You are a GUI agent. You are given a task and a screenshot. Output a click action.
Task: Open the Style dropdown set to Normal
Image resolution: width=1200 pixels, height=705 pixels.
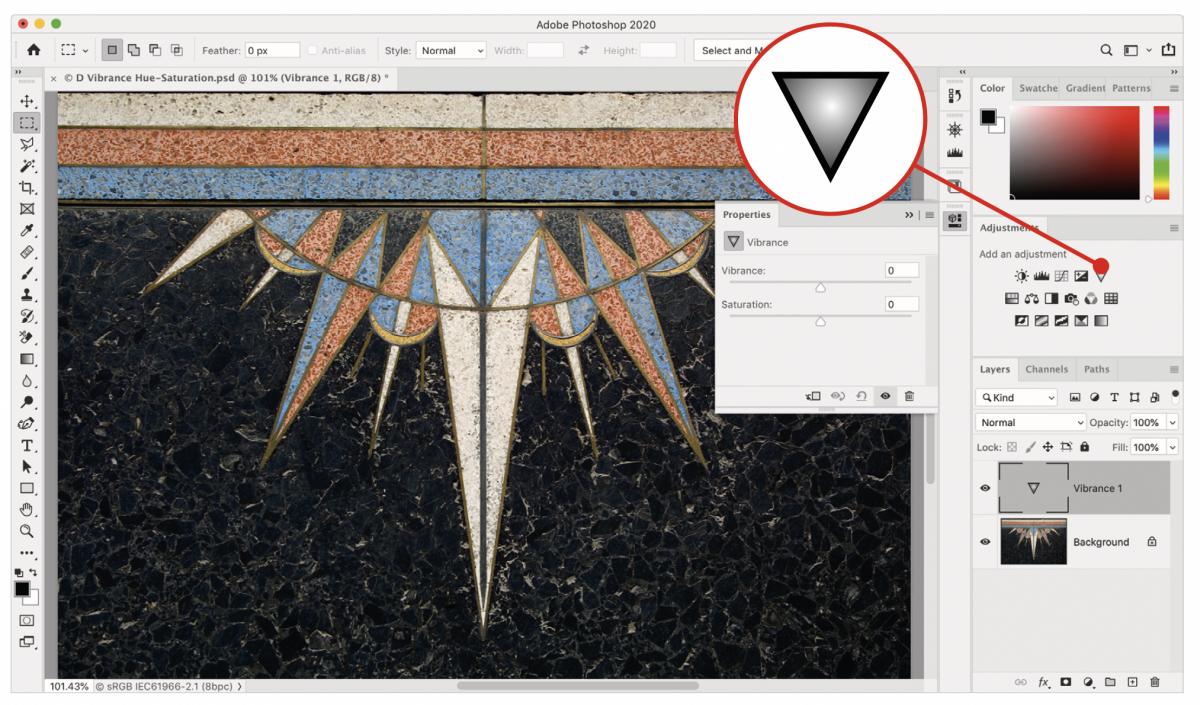pyautogui.click(x=451, y=50)
